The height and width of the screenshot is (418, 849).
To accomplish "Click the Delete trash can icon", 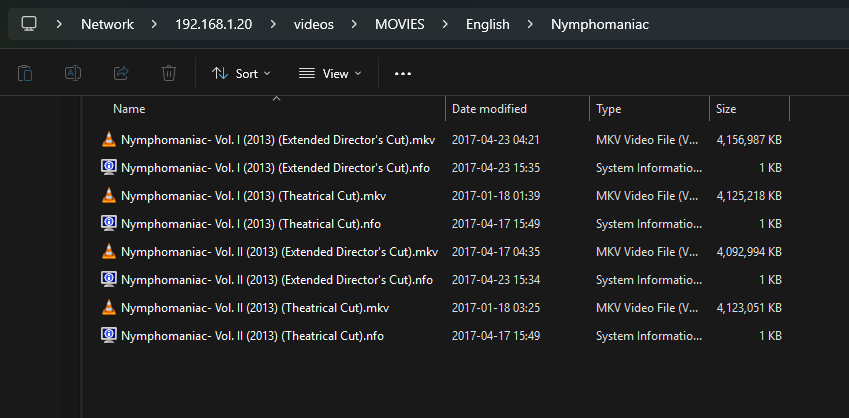I will pos(169,73).
